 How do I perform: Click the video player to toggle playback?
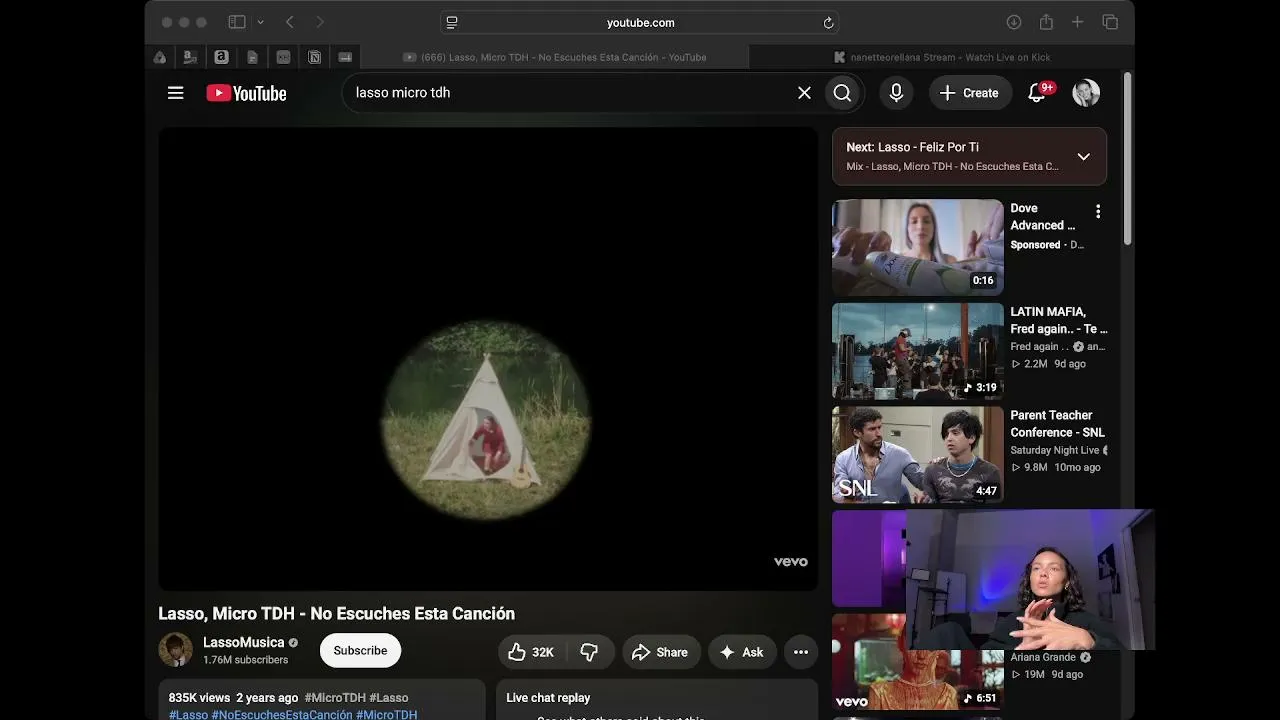[488, 359]
